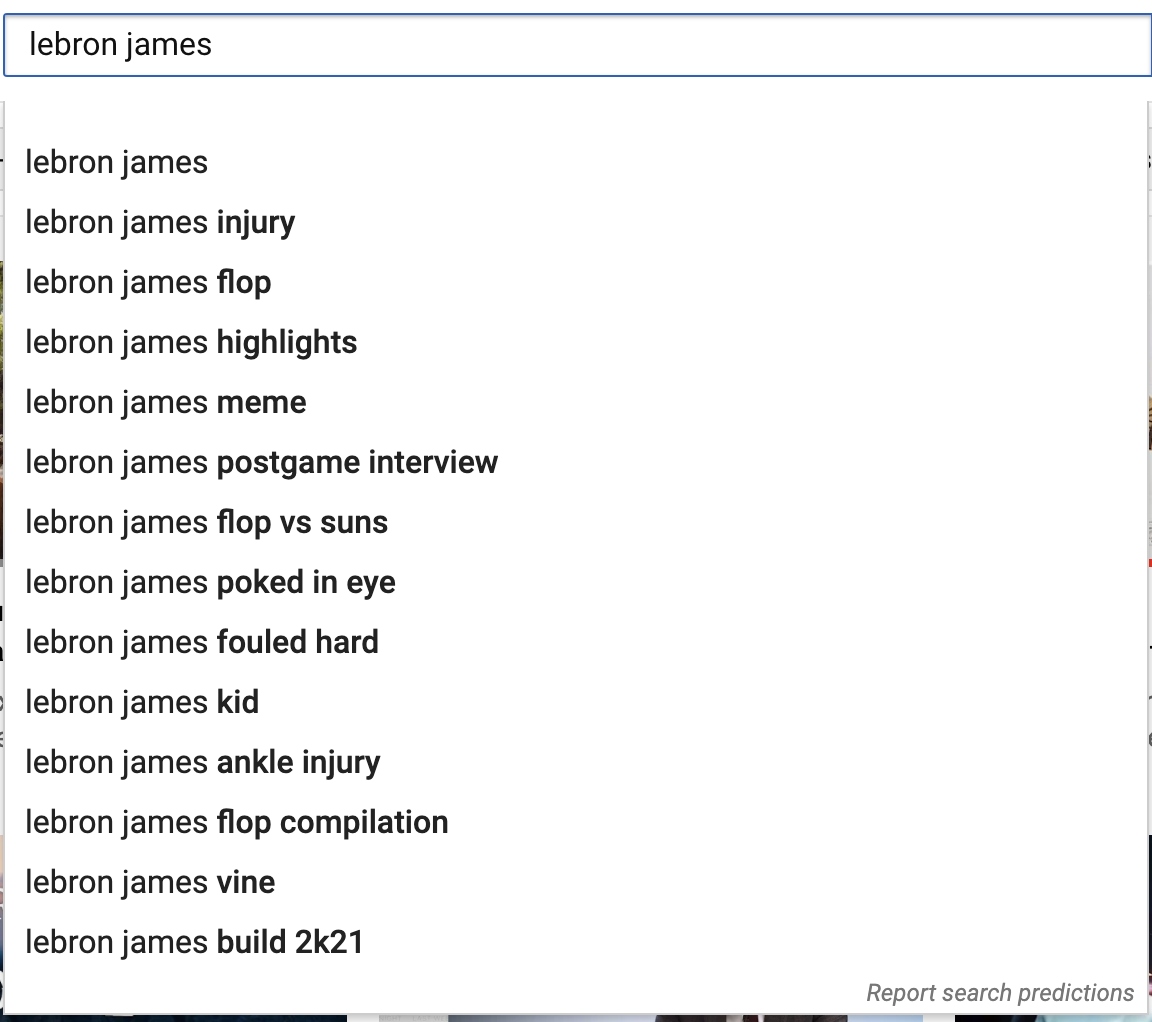Choose 'lebron james ankle injury' suggestion

576,763
